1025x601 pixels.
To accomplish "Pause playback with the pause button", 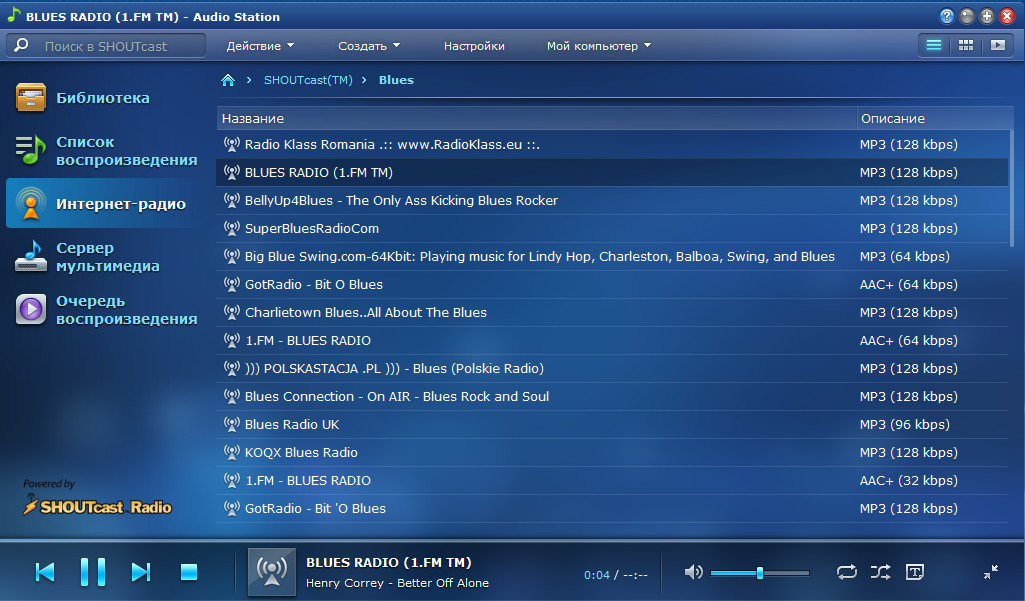I will click(x=93, y=572).
